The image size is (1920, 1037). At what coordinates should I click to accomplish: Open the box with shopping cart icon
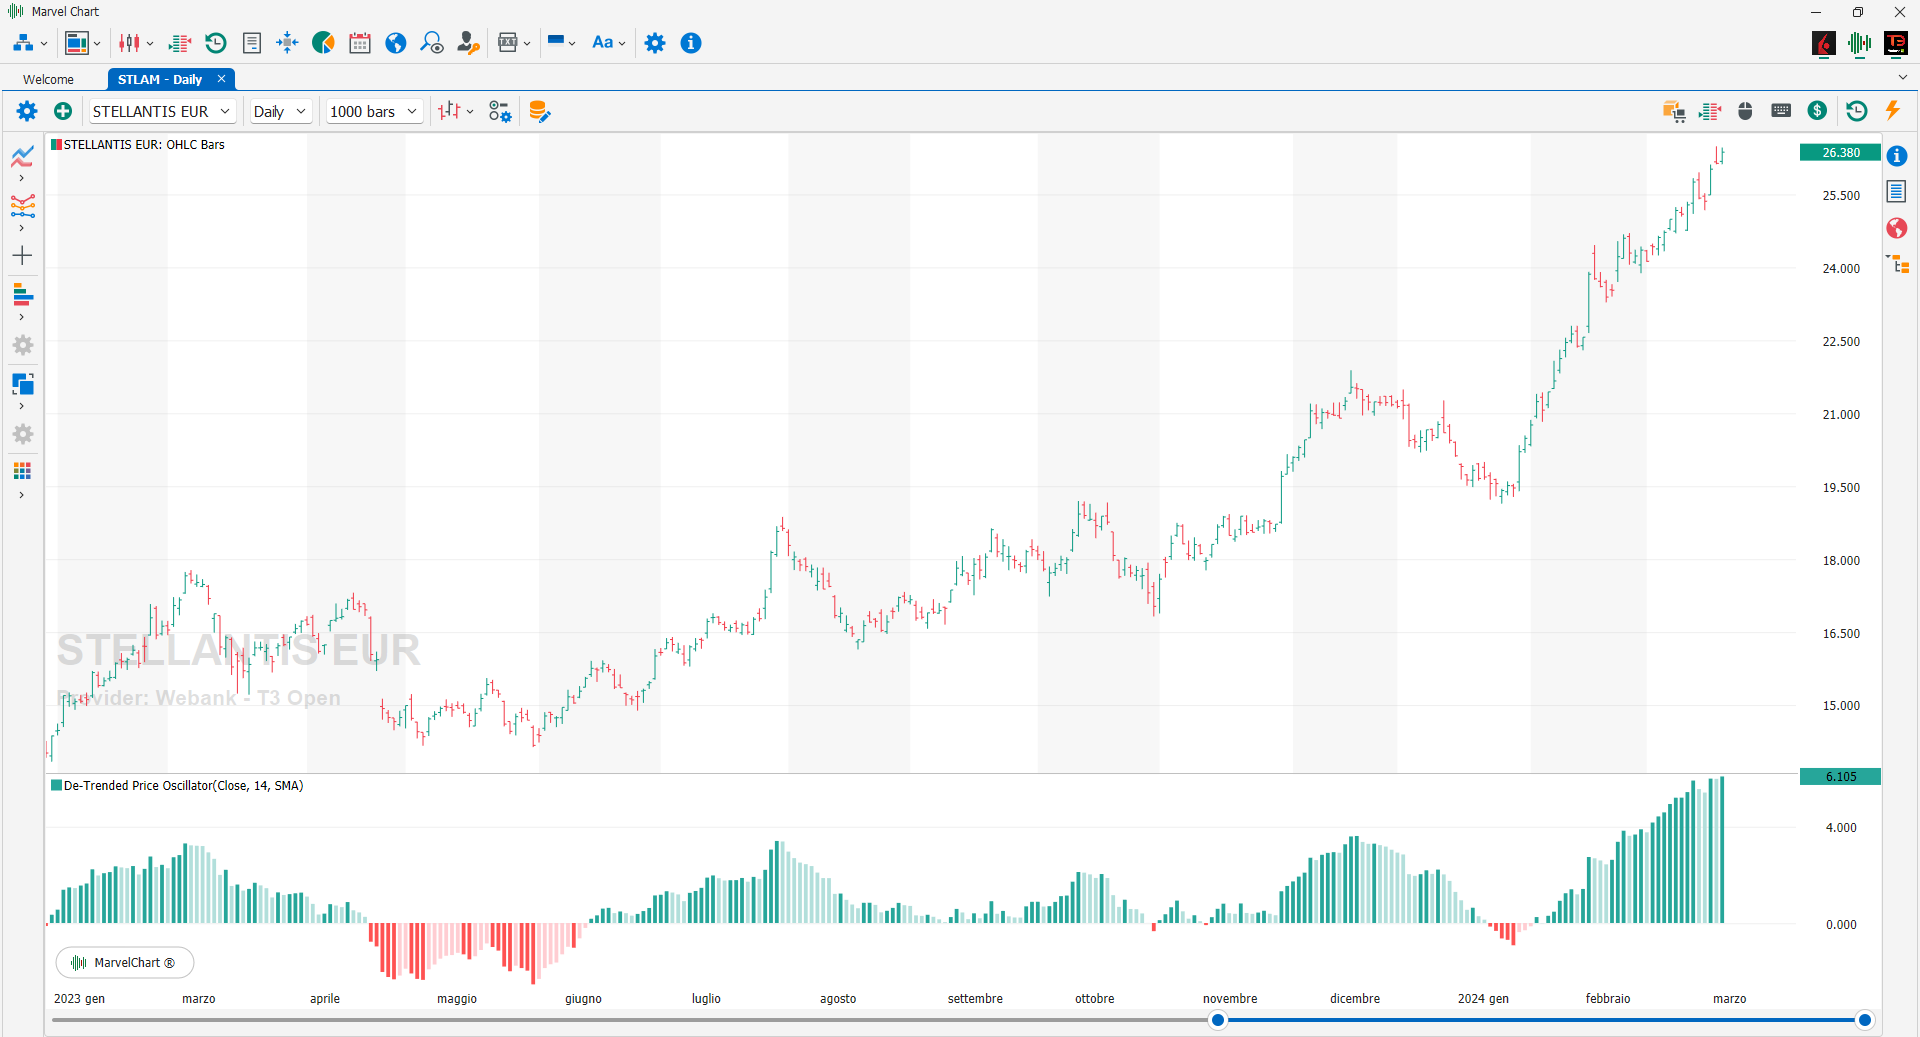click(1674, 111)
